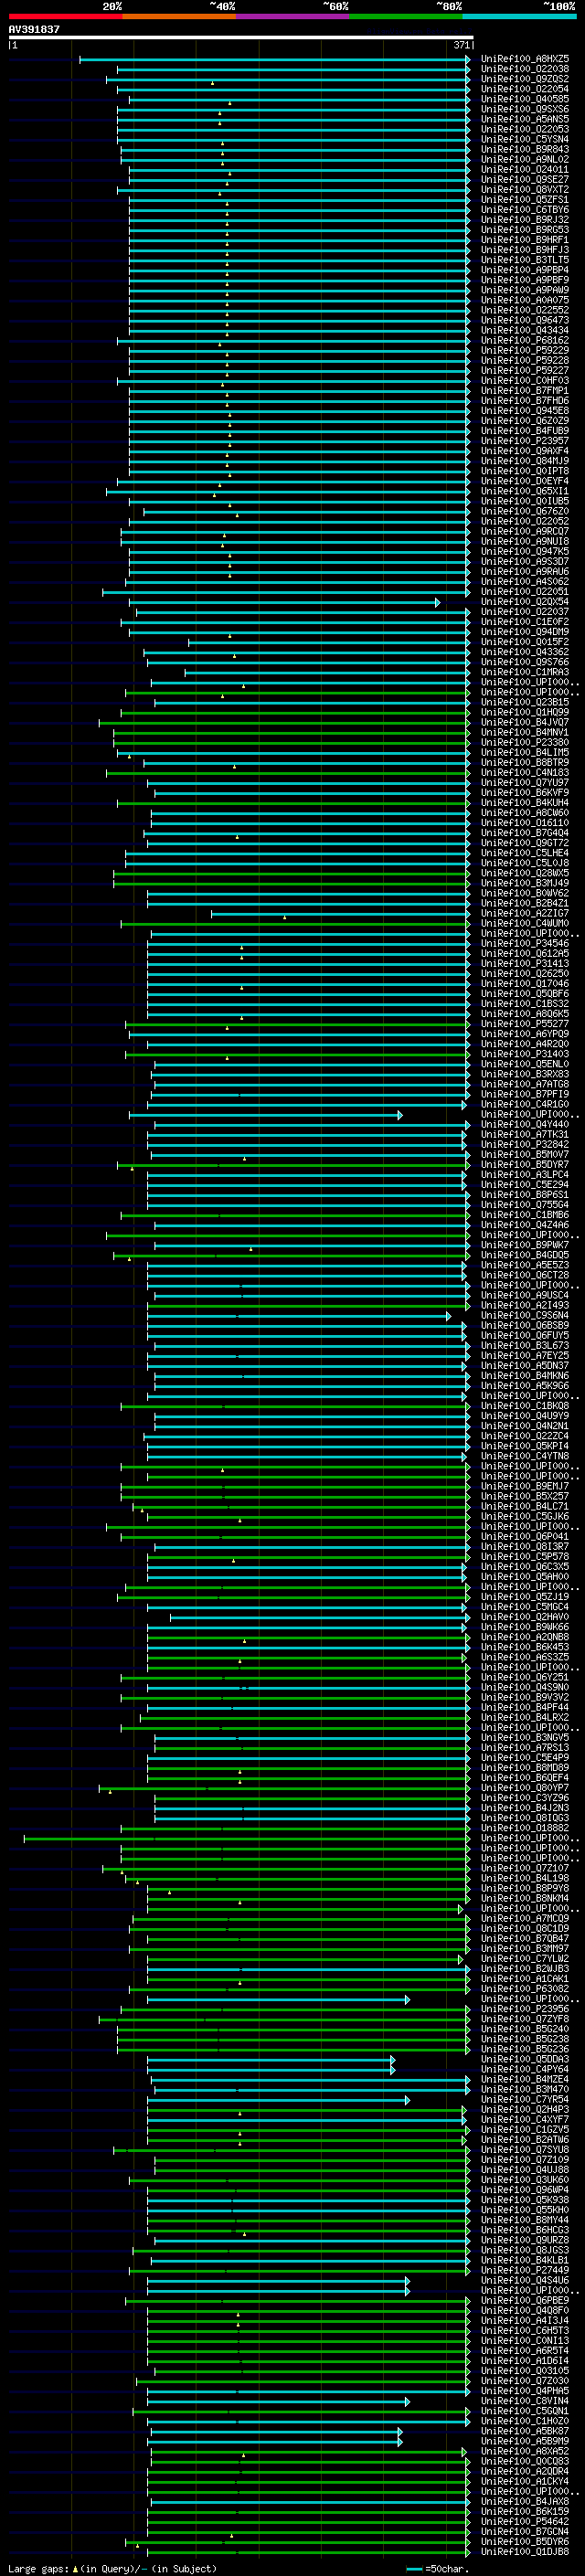Select the UniRef100_B3TLT5 hit name
Viewport: 585px width, 2576px height.
coord(525,260)
